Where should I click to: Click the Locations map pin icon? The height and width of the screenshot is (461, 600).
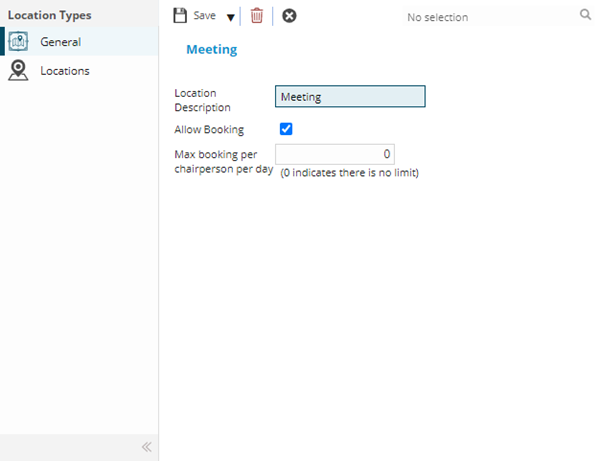pyautogui.click(x=18, y=71)
